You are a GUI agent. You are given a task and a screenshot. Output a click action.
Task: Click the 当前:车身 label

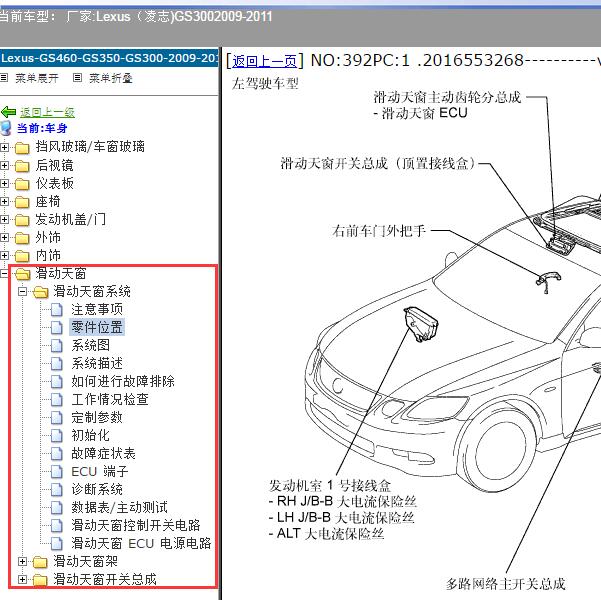coord(42,128)
